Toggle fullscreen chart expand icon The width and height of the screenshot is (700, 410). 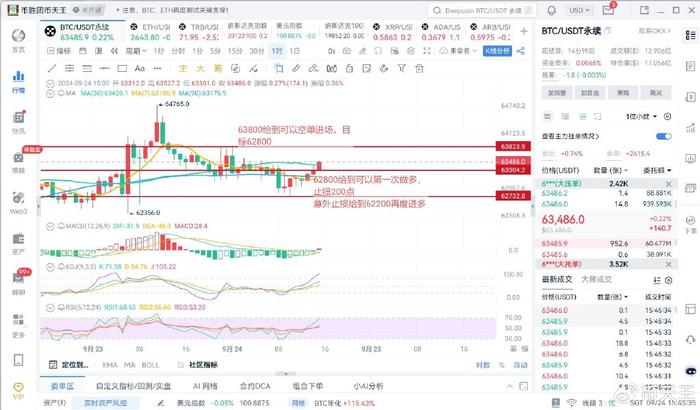427,51
